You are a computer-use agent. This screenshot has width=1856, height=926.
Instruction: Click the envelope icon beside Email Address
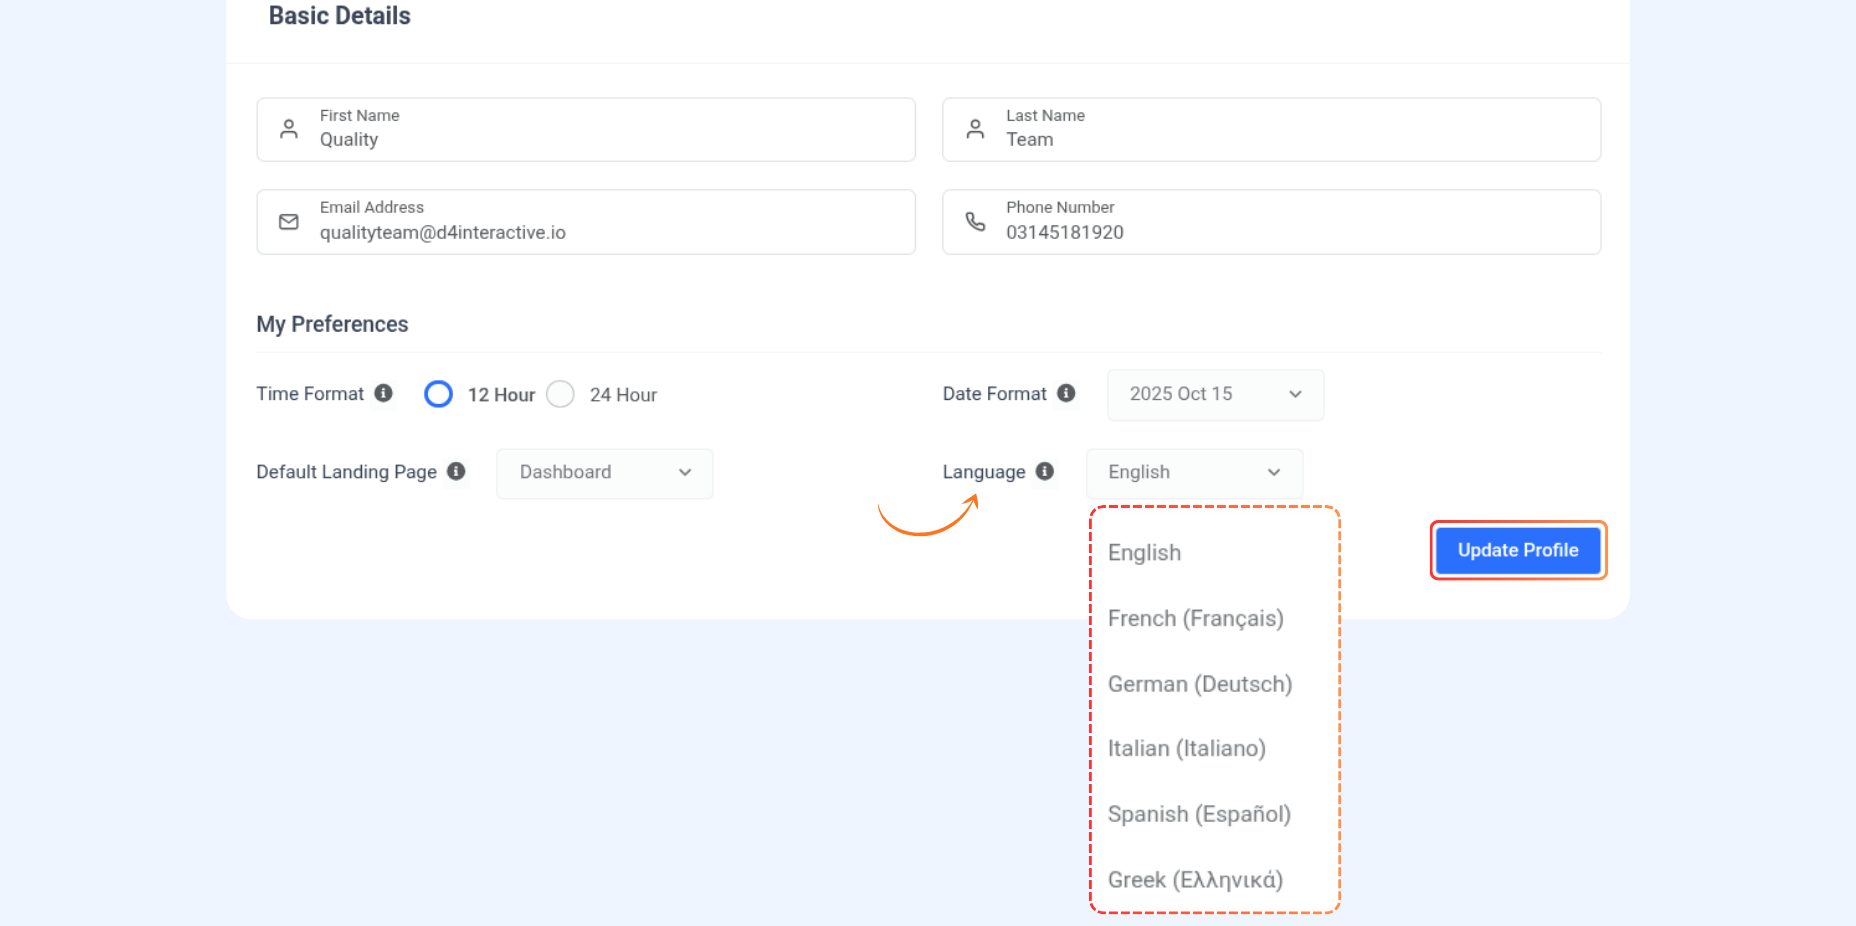click(x=288, y=222)
